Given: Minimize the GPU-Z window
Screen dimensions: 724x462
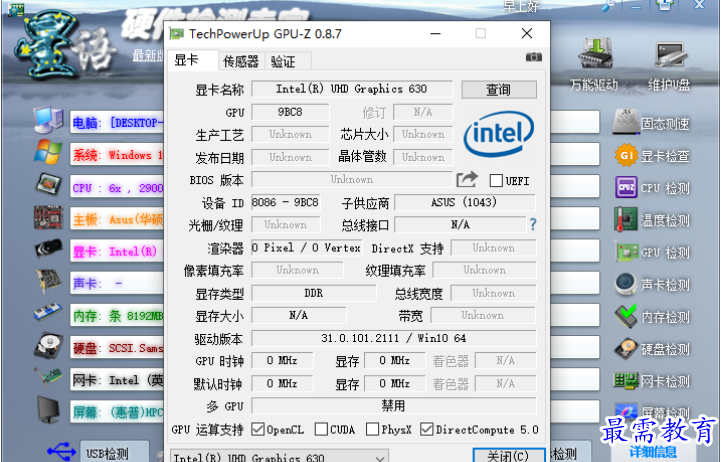Looking at the screenshot, I should pos(435,34).
